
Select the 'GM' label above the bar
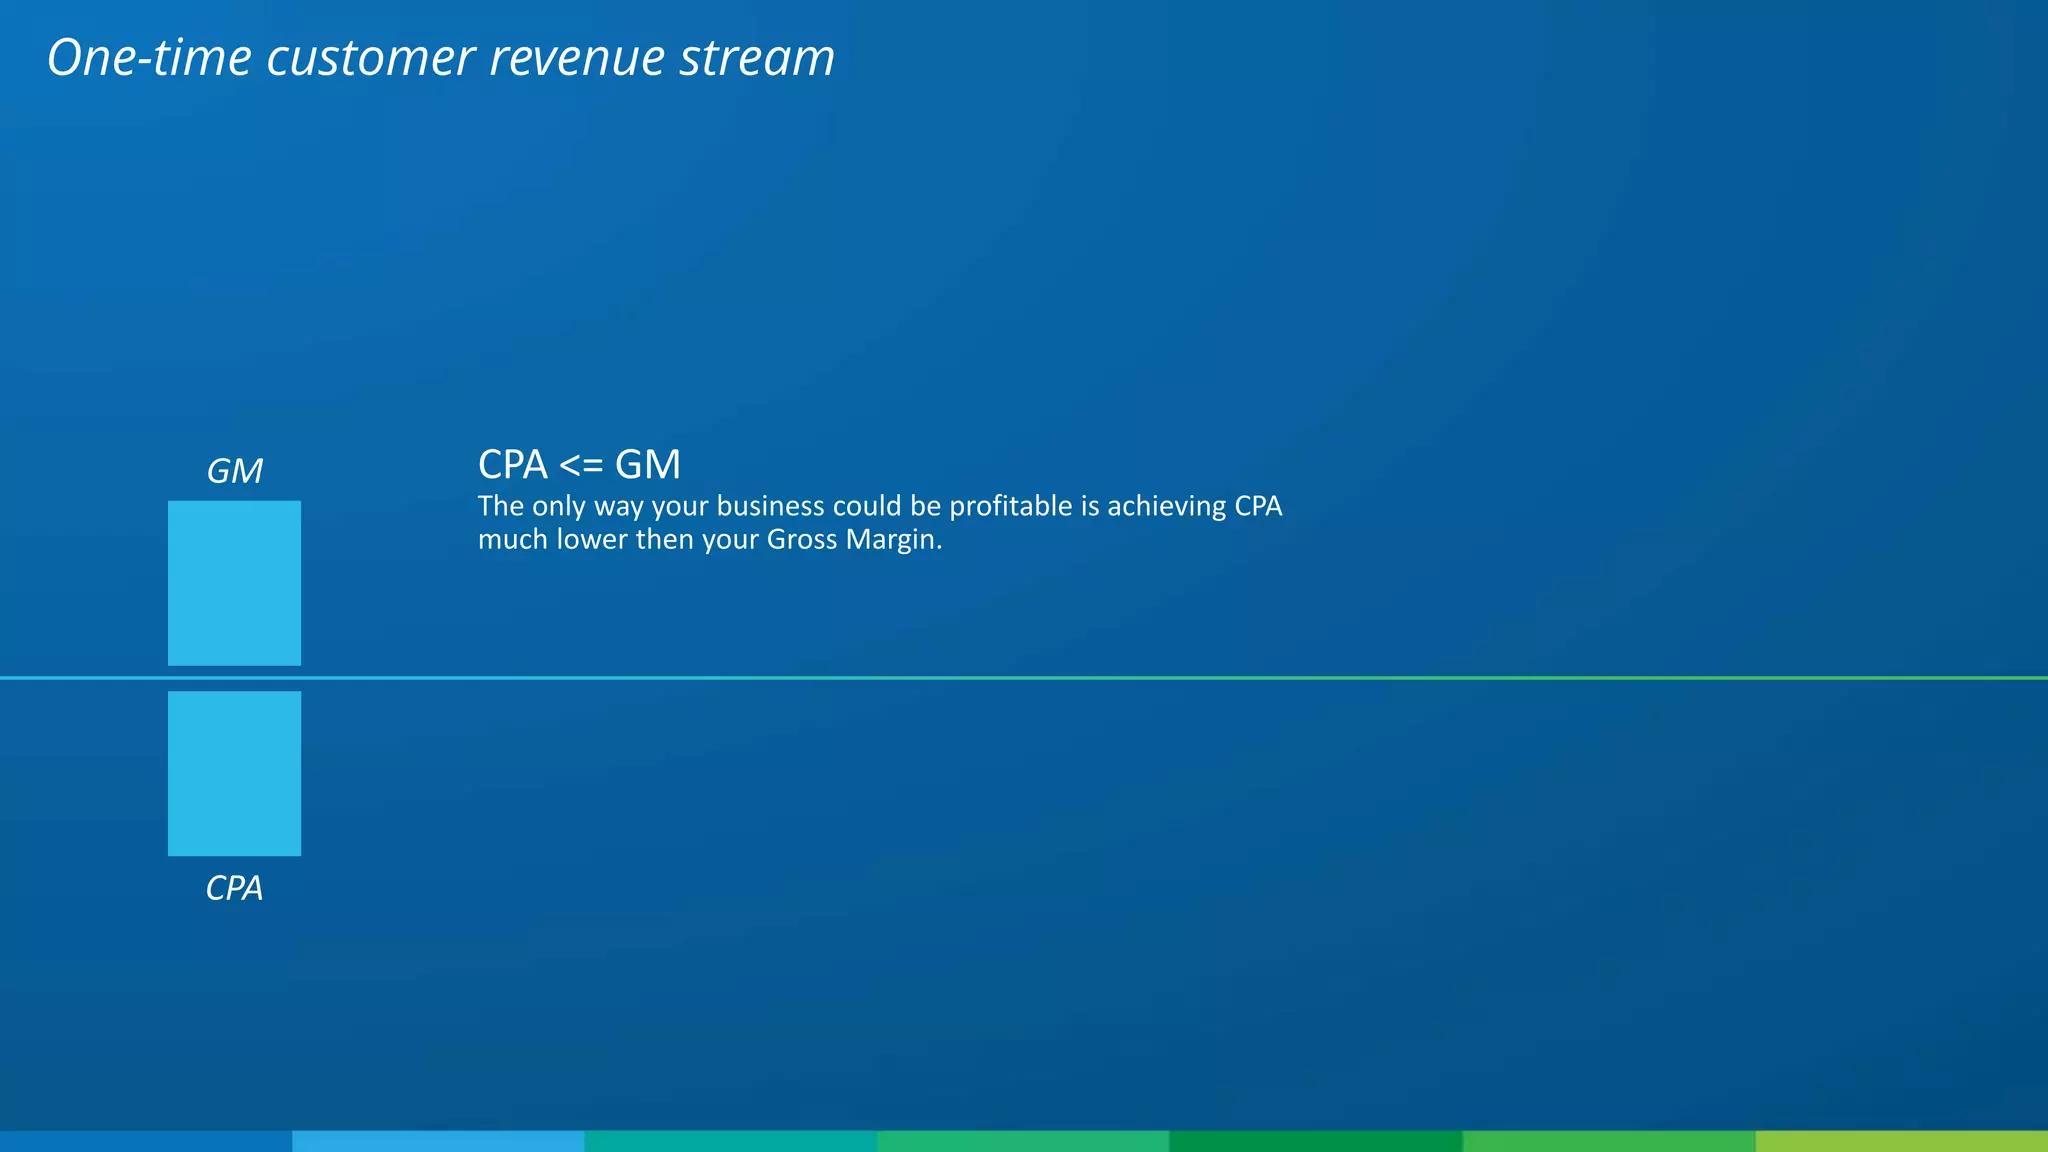[234, 471]
